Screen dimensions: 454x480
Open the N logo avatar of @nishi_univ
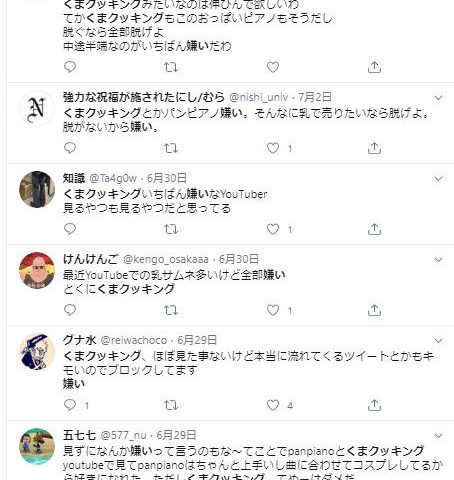click(x=37, y=109)
